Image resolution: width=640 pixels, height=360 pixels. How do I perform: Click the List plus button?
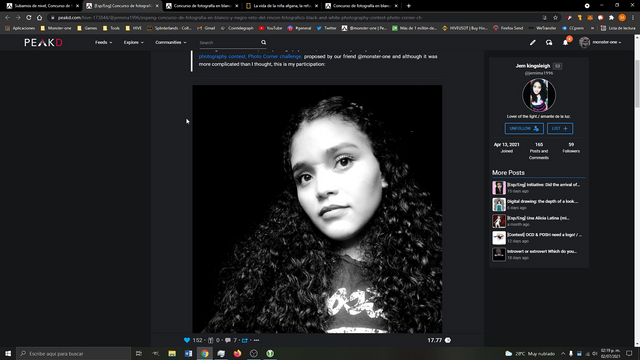tap(560, 129)
